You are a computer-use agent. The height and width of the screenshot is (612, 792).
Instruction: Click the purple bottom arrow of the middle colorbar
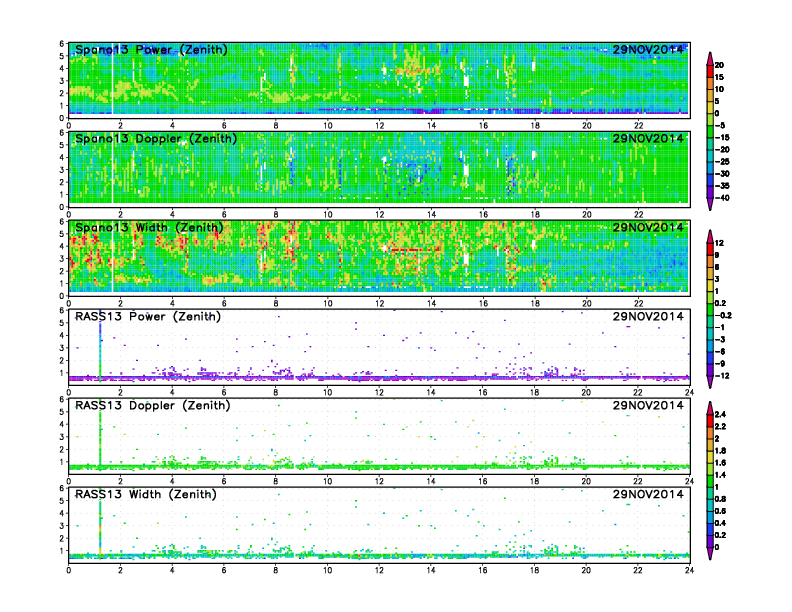709,383
